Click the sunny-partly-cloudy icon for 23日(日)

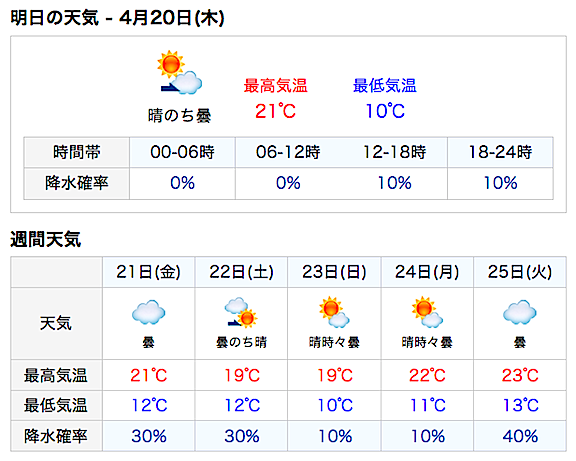pyautogui.click(x=334, y=312)
